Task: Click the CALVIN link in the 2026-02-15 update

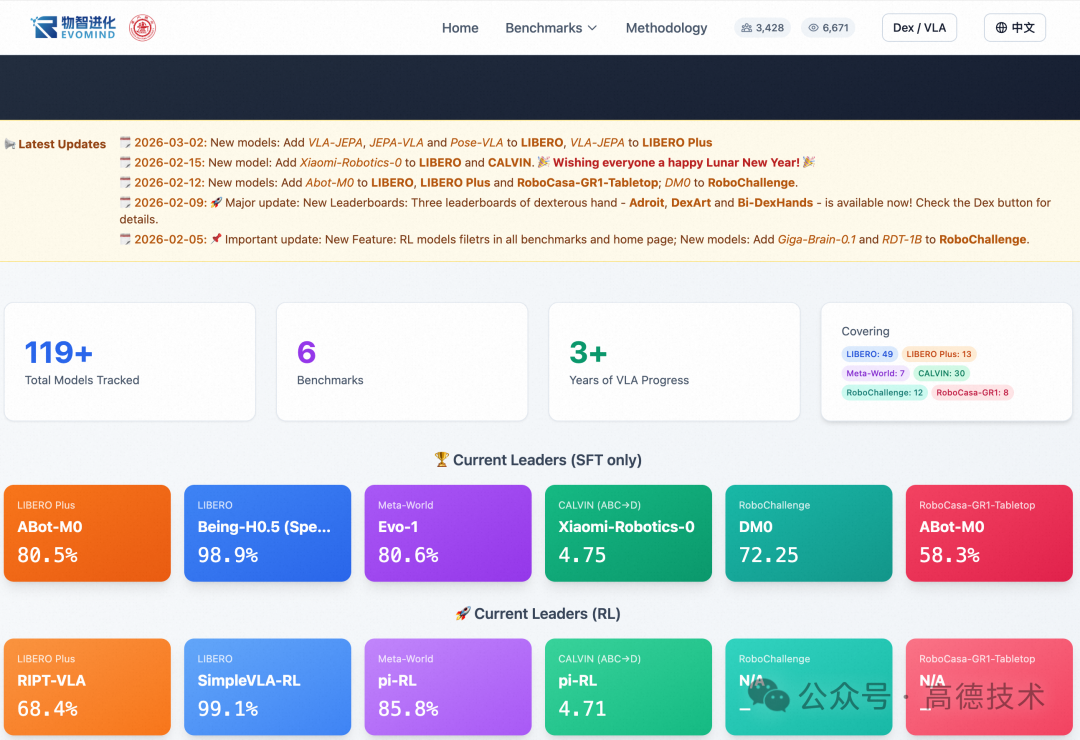Action: click(511, 163)
